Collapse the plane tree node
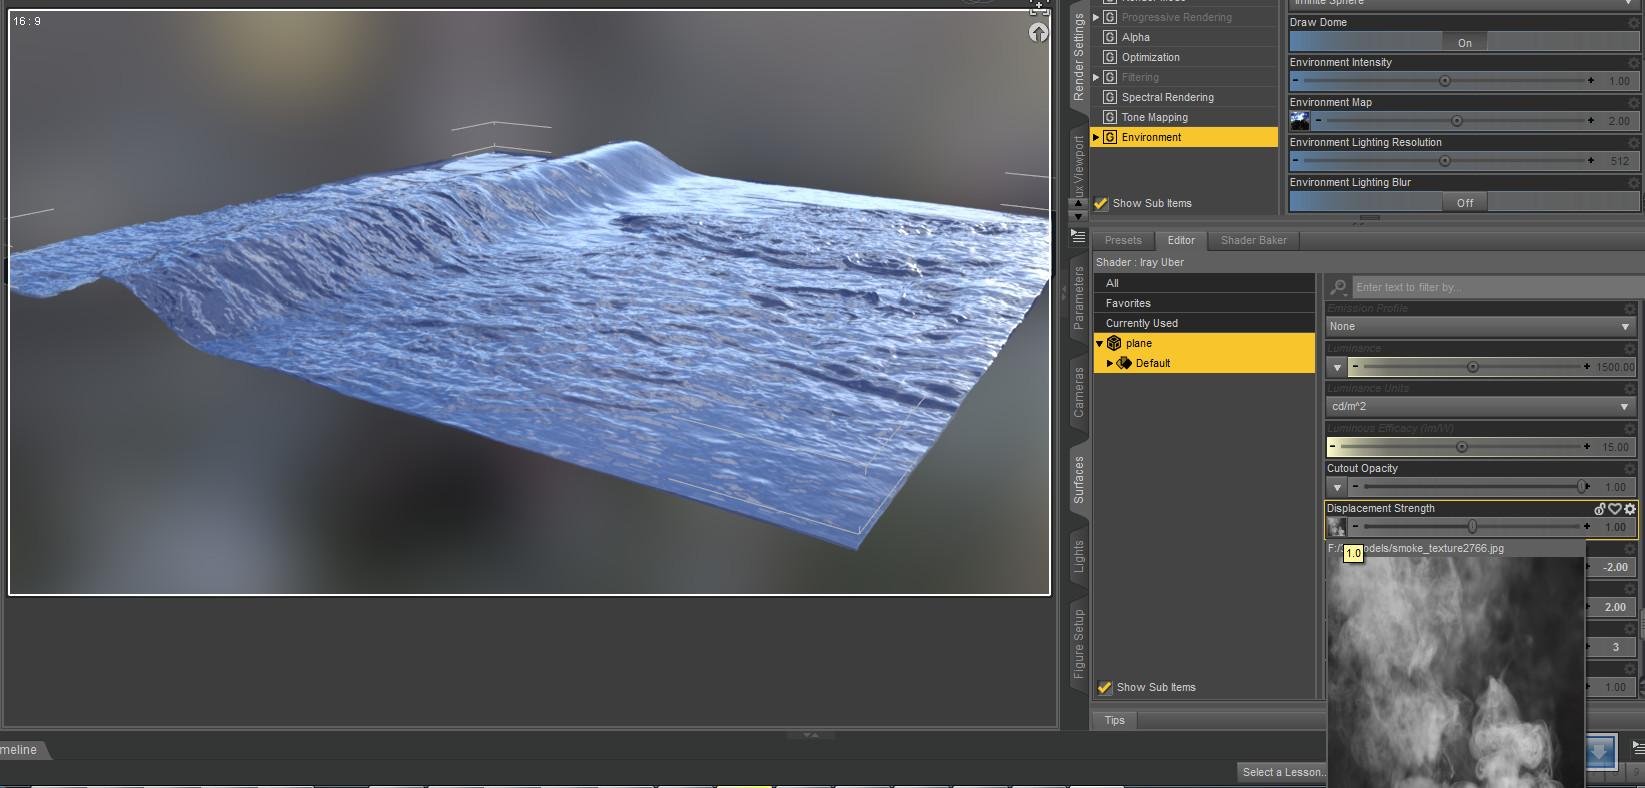1645x788 pixels. 1100,343
